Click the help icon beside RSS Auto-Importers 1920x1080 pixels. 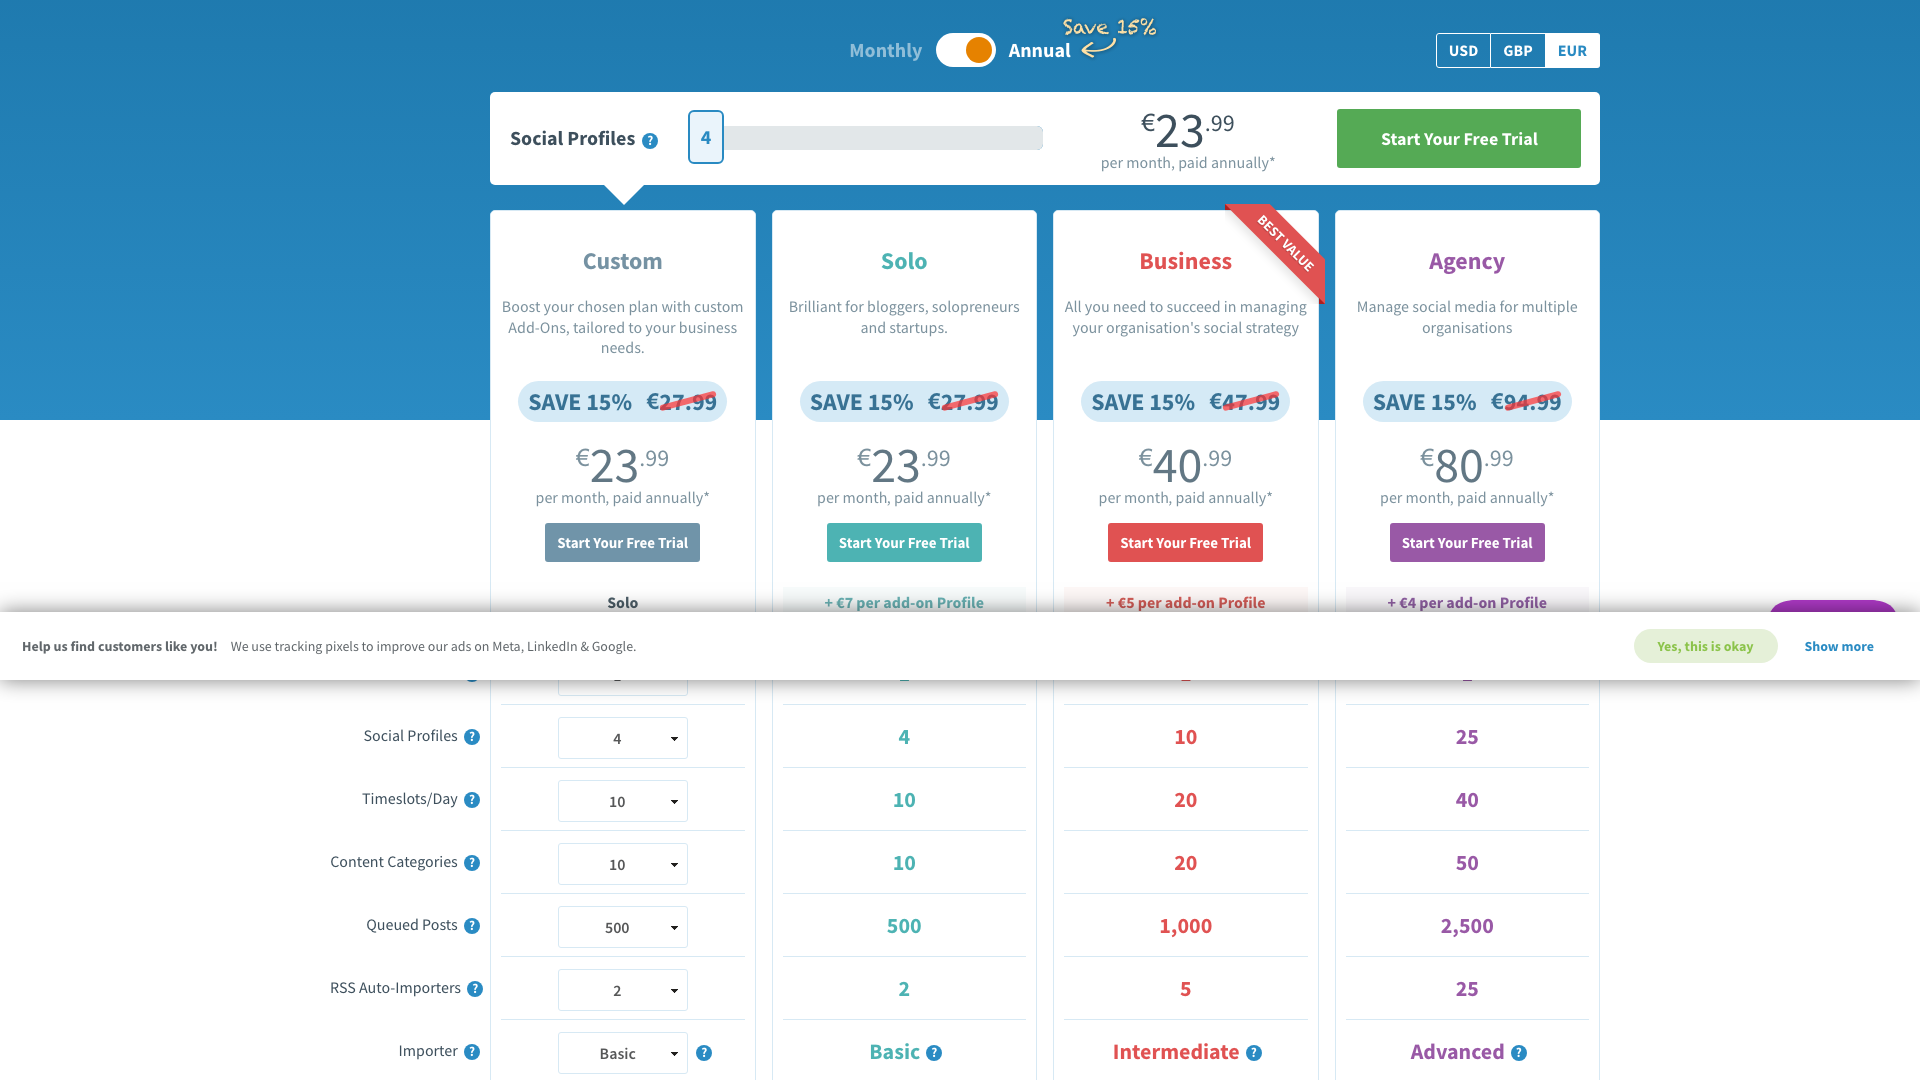click(473, 989)
